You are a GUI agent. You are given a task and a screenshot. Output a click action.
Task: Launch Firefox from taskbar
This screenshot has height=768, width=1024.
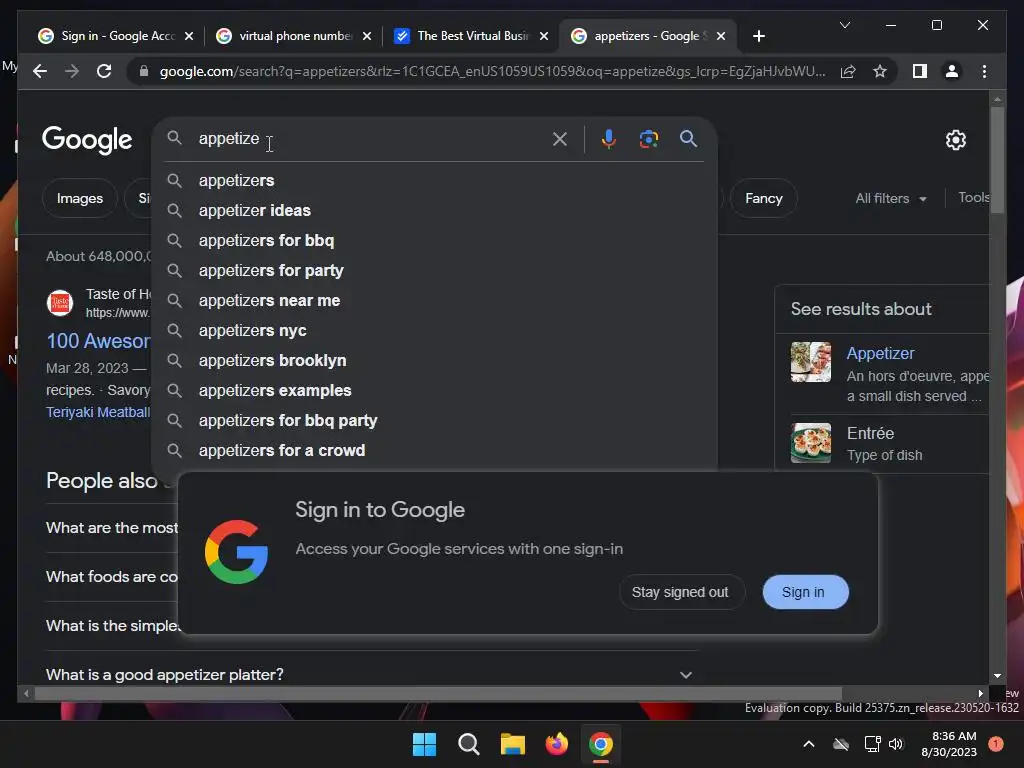tap(556, 744)
